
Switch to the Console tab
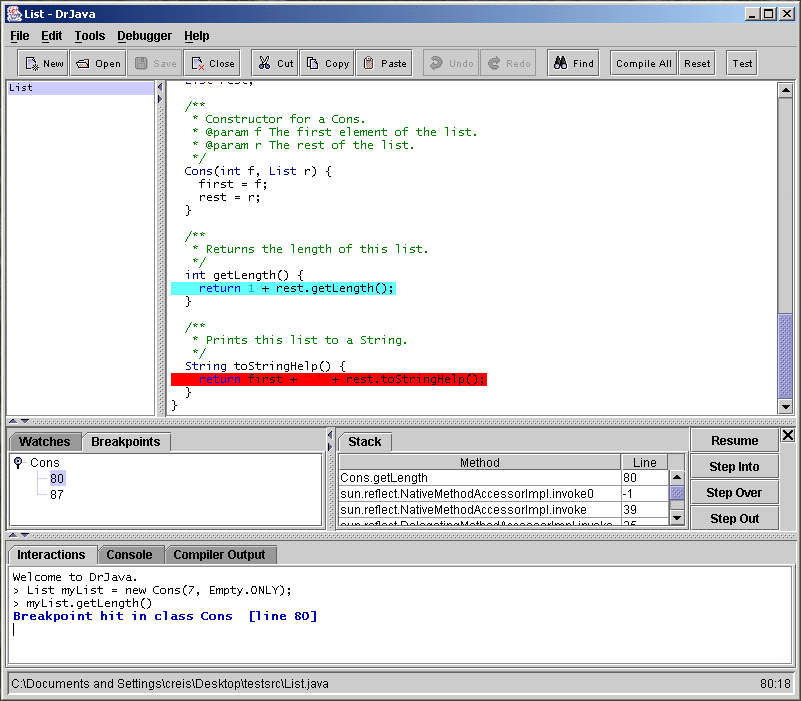[x=131, y=554]
